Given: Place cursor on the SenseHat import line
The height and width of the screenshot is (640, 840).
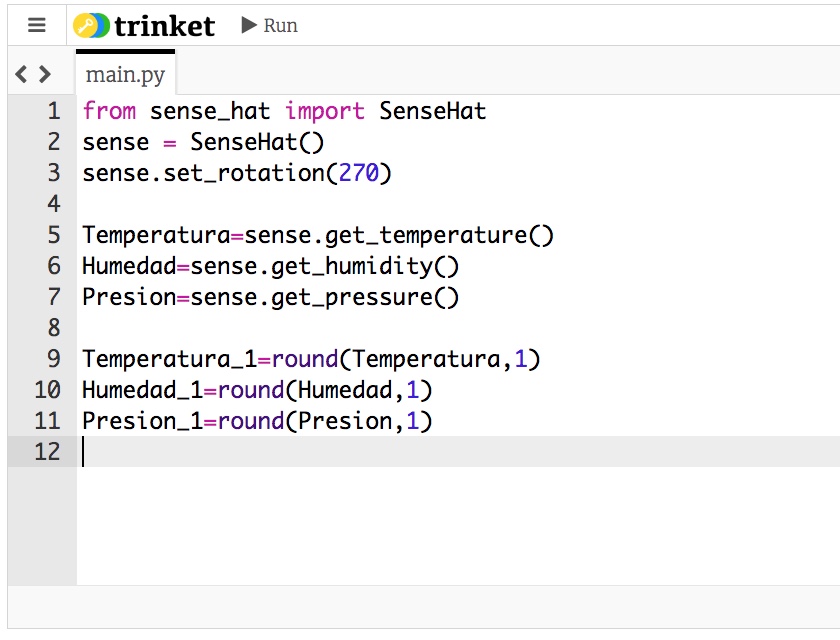Looking at the screenshot, I should (284, 111).
